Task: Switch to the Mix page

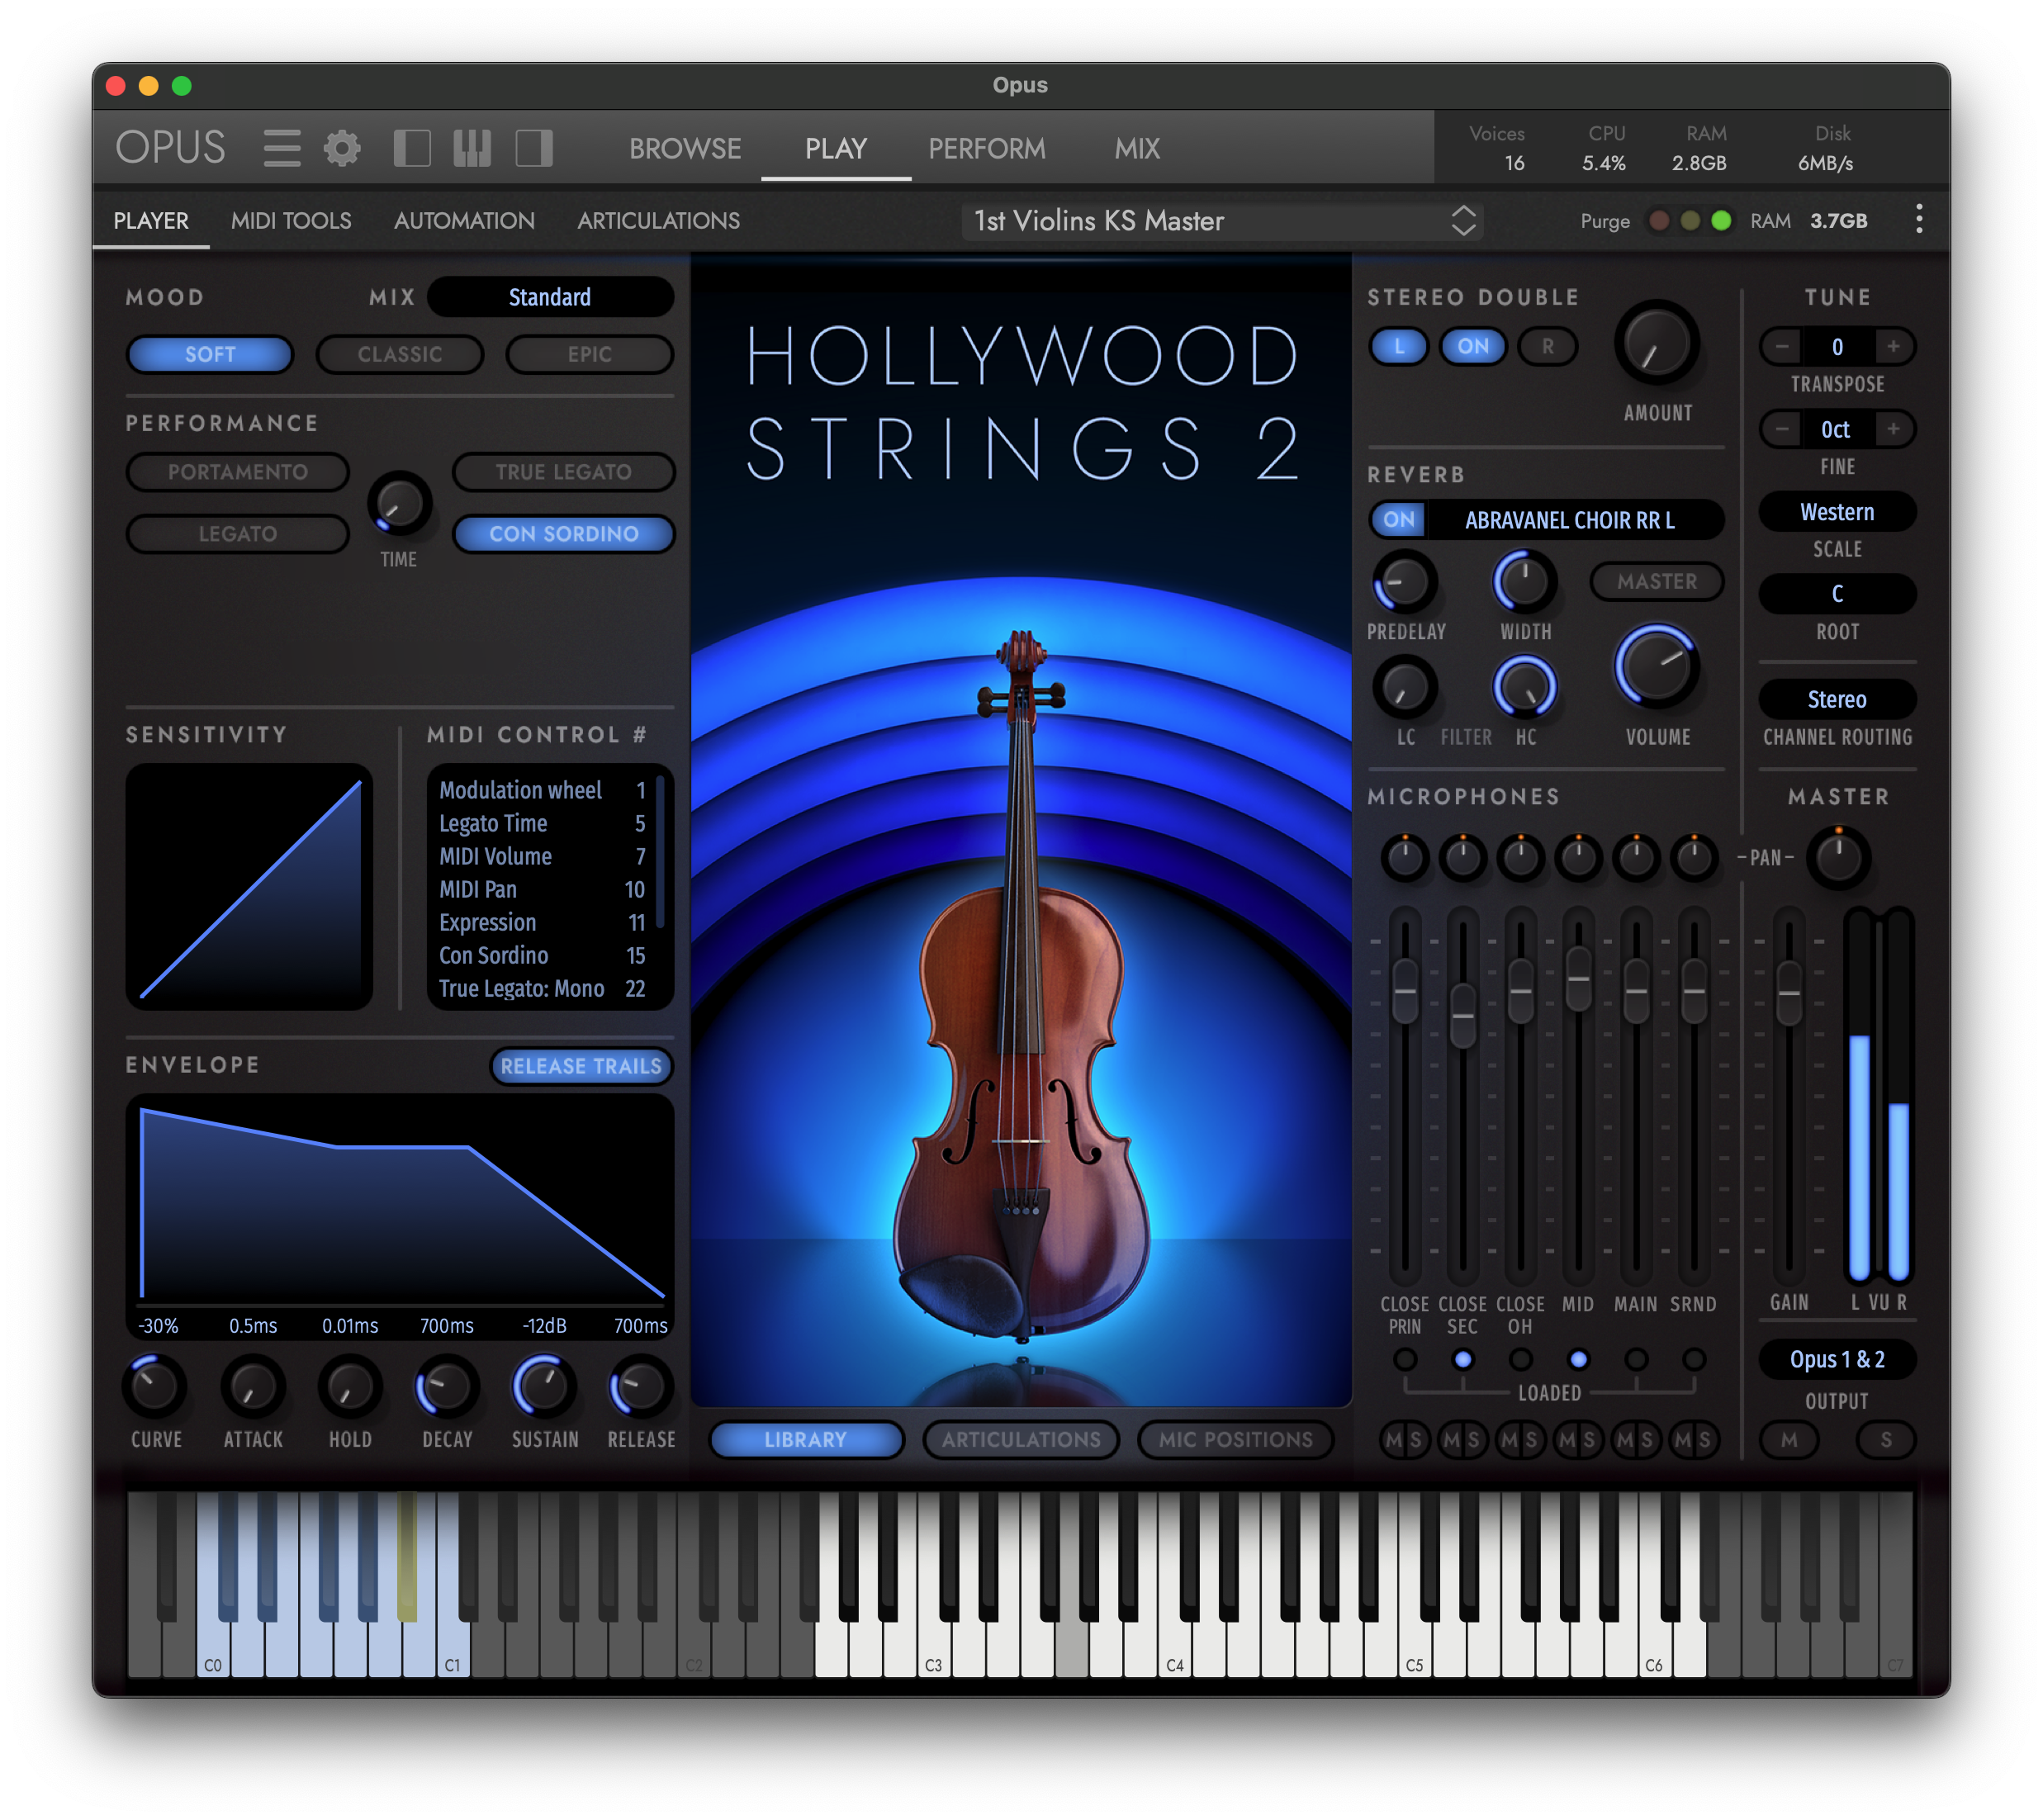Action: coord(1137,148)
